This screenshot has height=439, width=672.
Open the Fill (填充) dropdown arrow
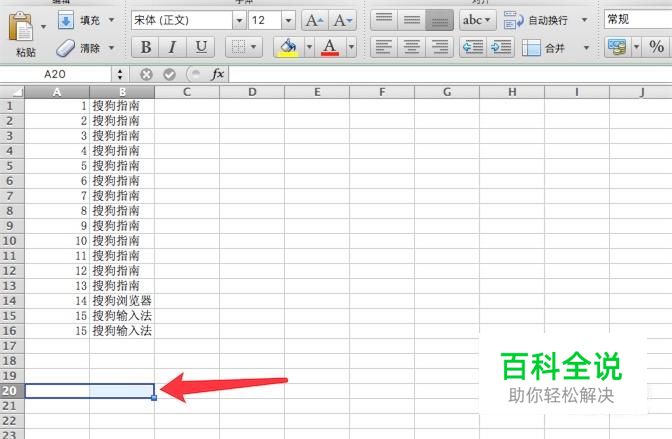(x=111, y=20)
